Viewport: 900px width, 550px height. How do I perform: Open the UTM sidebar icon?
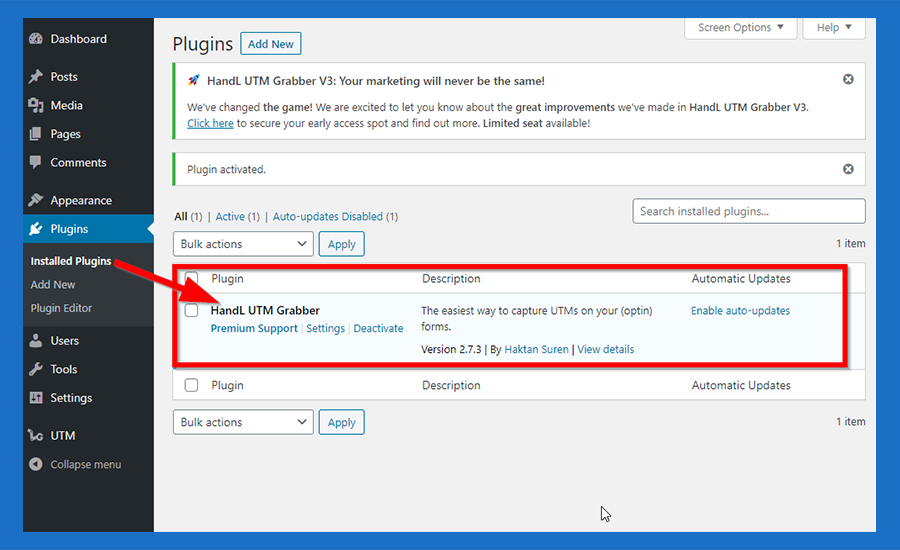click(x=36, y=436)
